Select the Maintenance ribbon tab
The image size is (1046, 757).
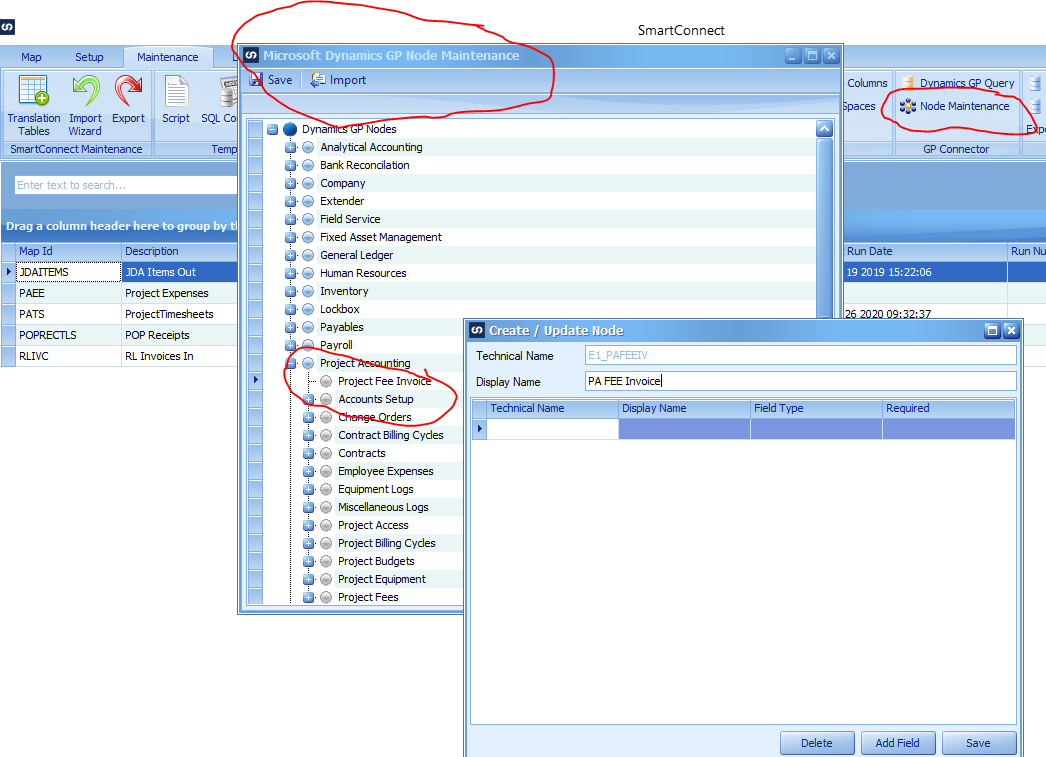point(167,57)
